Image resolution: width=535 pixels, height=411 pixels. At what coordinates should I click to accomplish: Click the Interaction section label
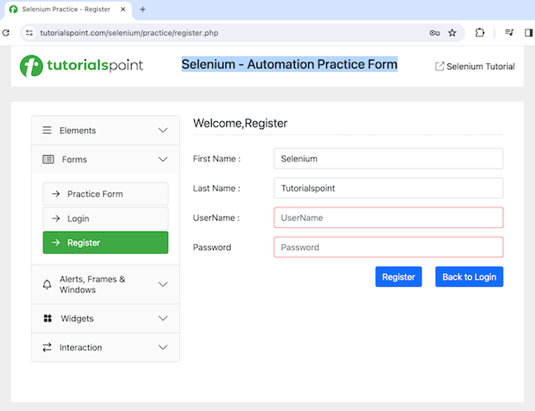click(81, 347)
